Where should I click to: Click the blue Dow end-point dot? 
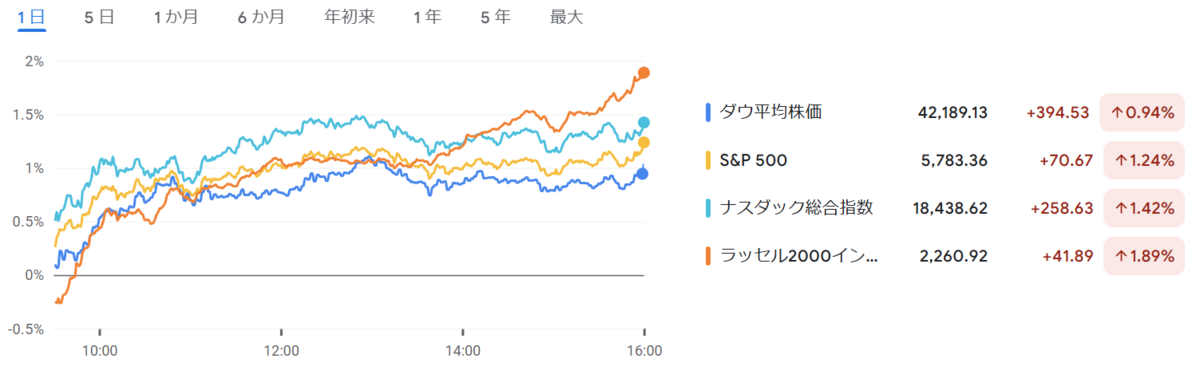[643, 174]
